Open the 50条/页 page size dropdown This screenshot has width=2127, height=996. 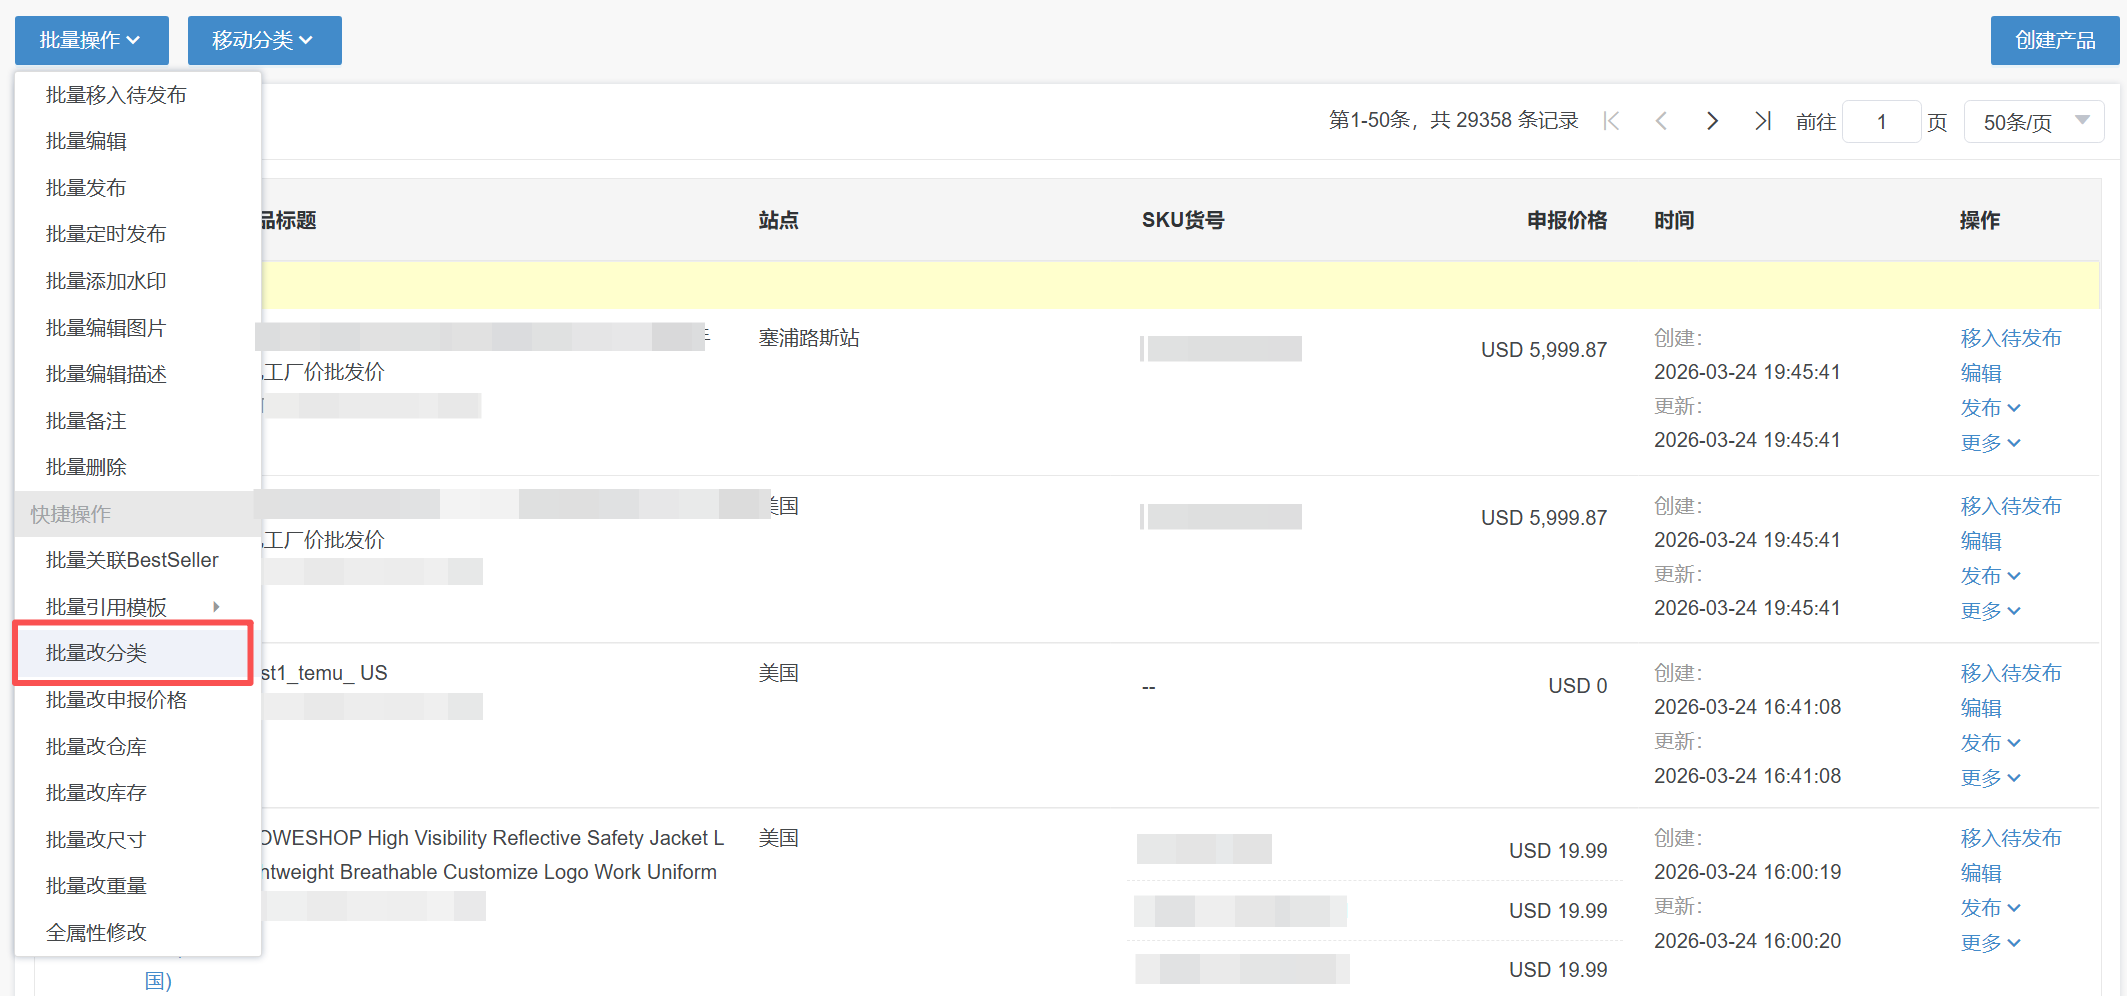(2034, 122)
